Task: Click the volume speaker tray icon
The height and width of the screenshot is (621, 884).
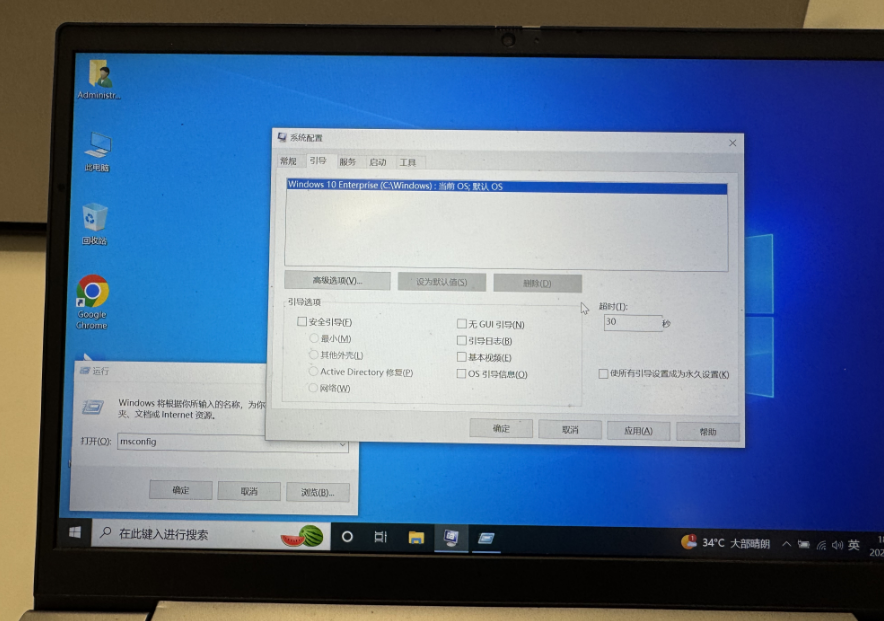Action: (837, 545)
